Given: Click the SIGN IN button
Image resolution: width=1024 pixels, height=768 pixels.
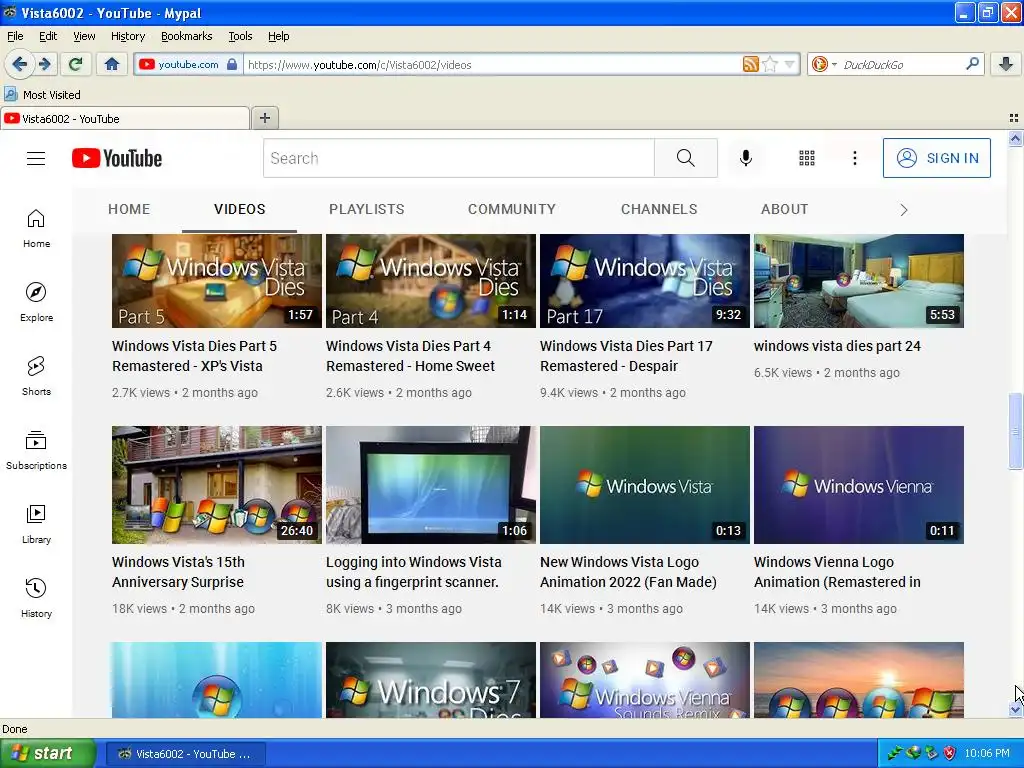Looking at the screenshot, I should point(936,158).
